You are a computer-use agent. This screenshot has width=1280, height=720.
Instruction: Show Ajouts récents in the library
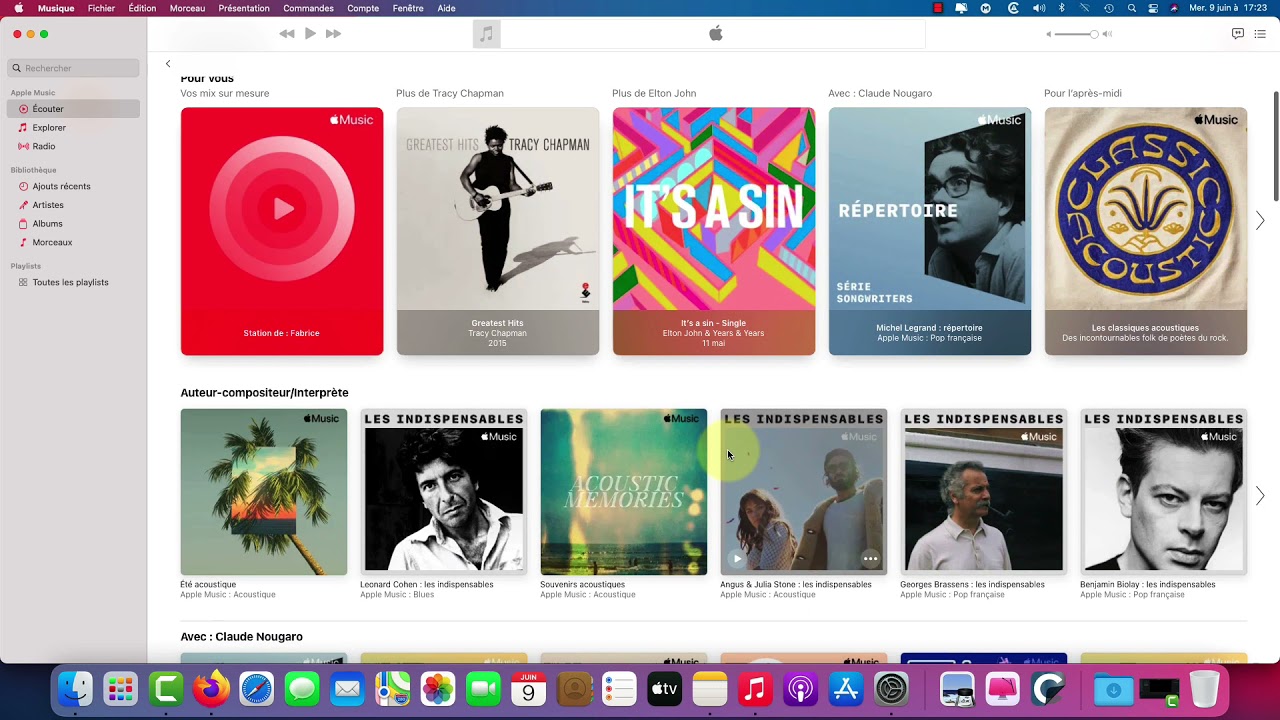[74, 186]
